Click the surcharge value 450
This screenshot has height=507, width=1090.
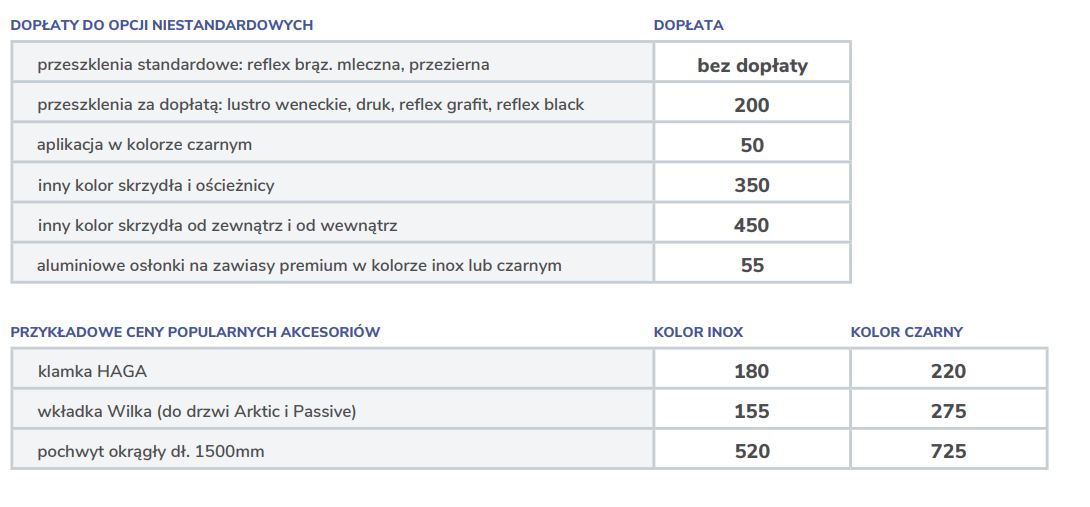click(x=752, y=225)
